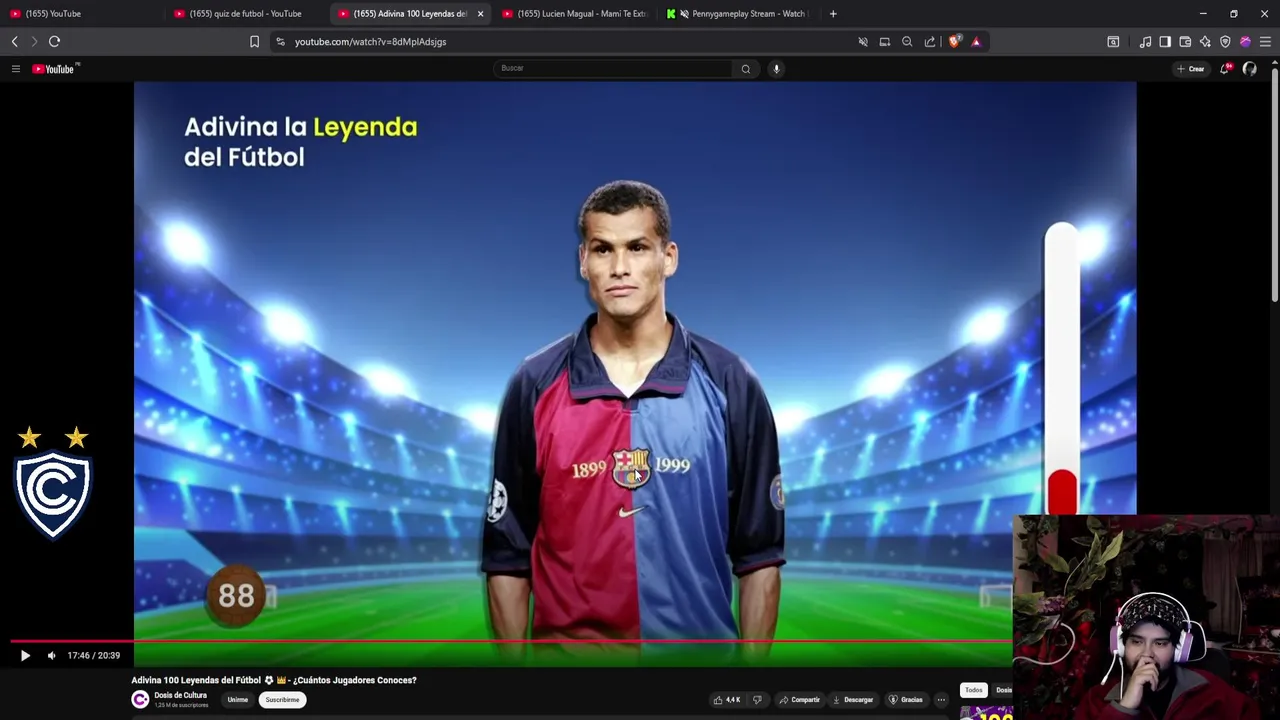Toggle the muted-tab audio icon in address bar
The image size is (1280, 720).
pos(863,42)
